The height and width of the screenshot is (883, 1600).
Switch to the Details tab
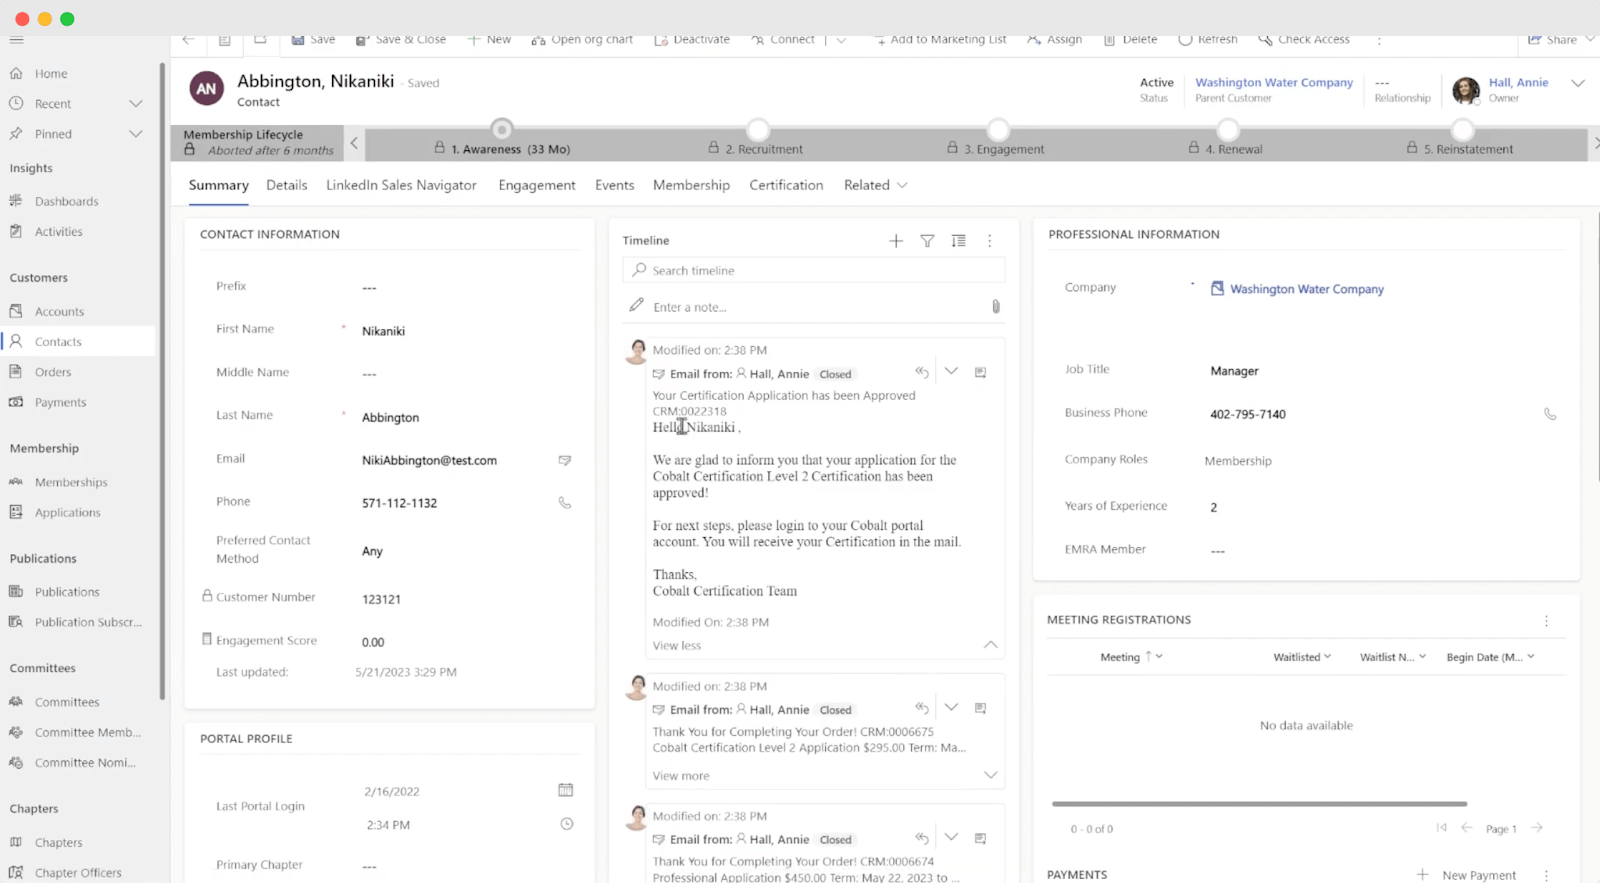coord(287,186)
